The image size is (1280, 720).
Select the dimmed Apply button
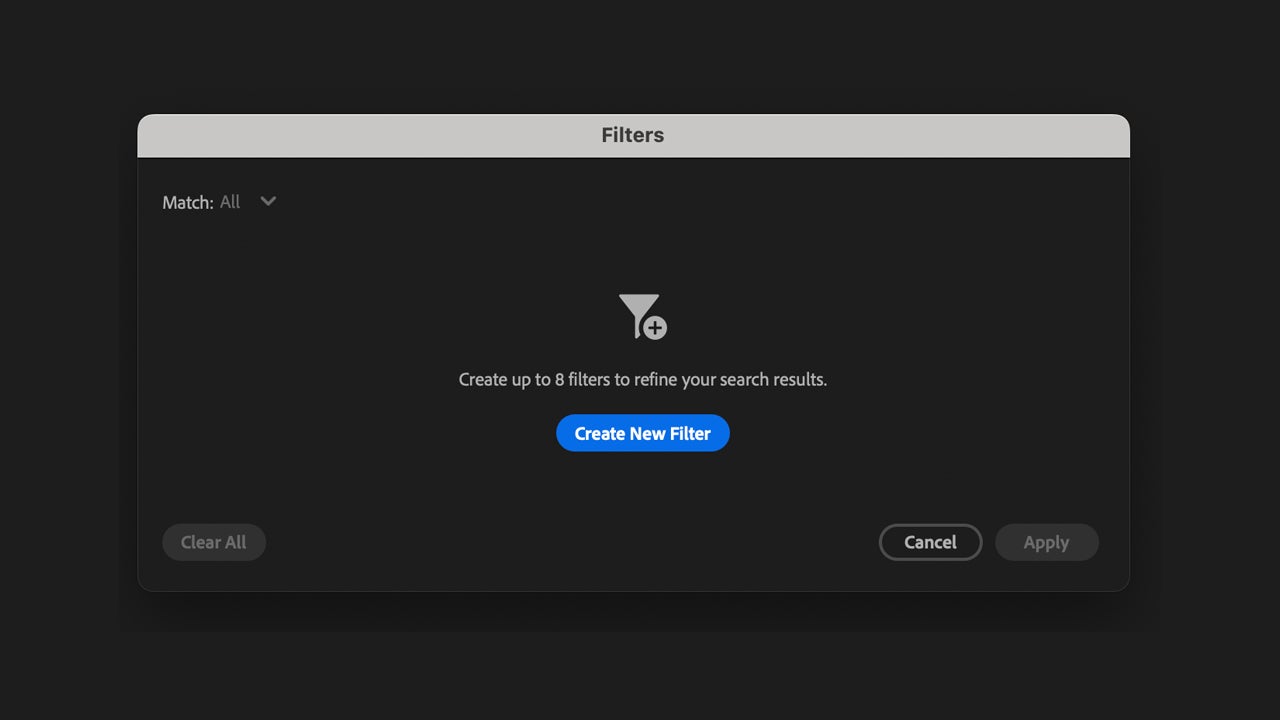point(1046,542)
